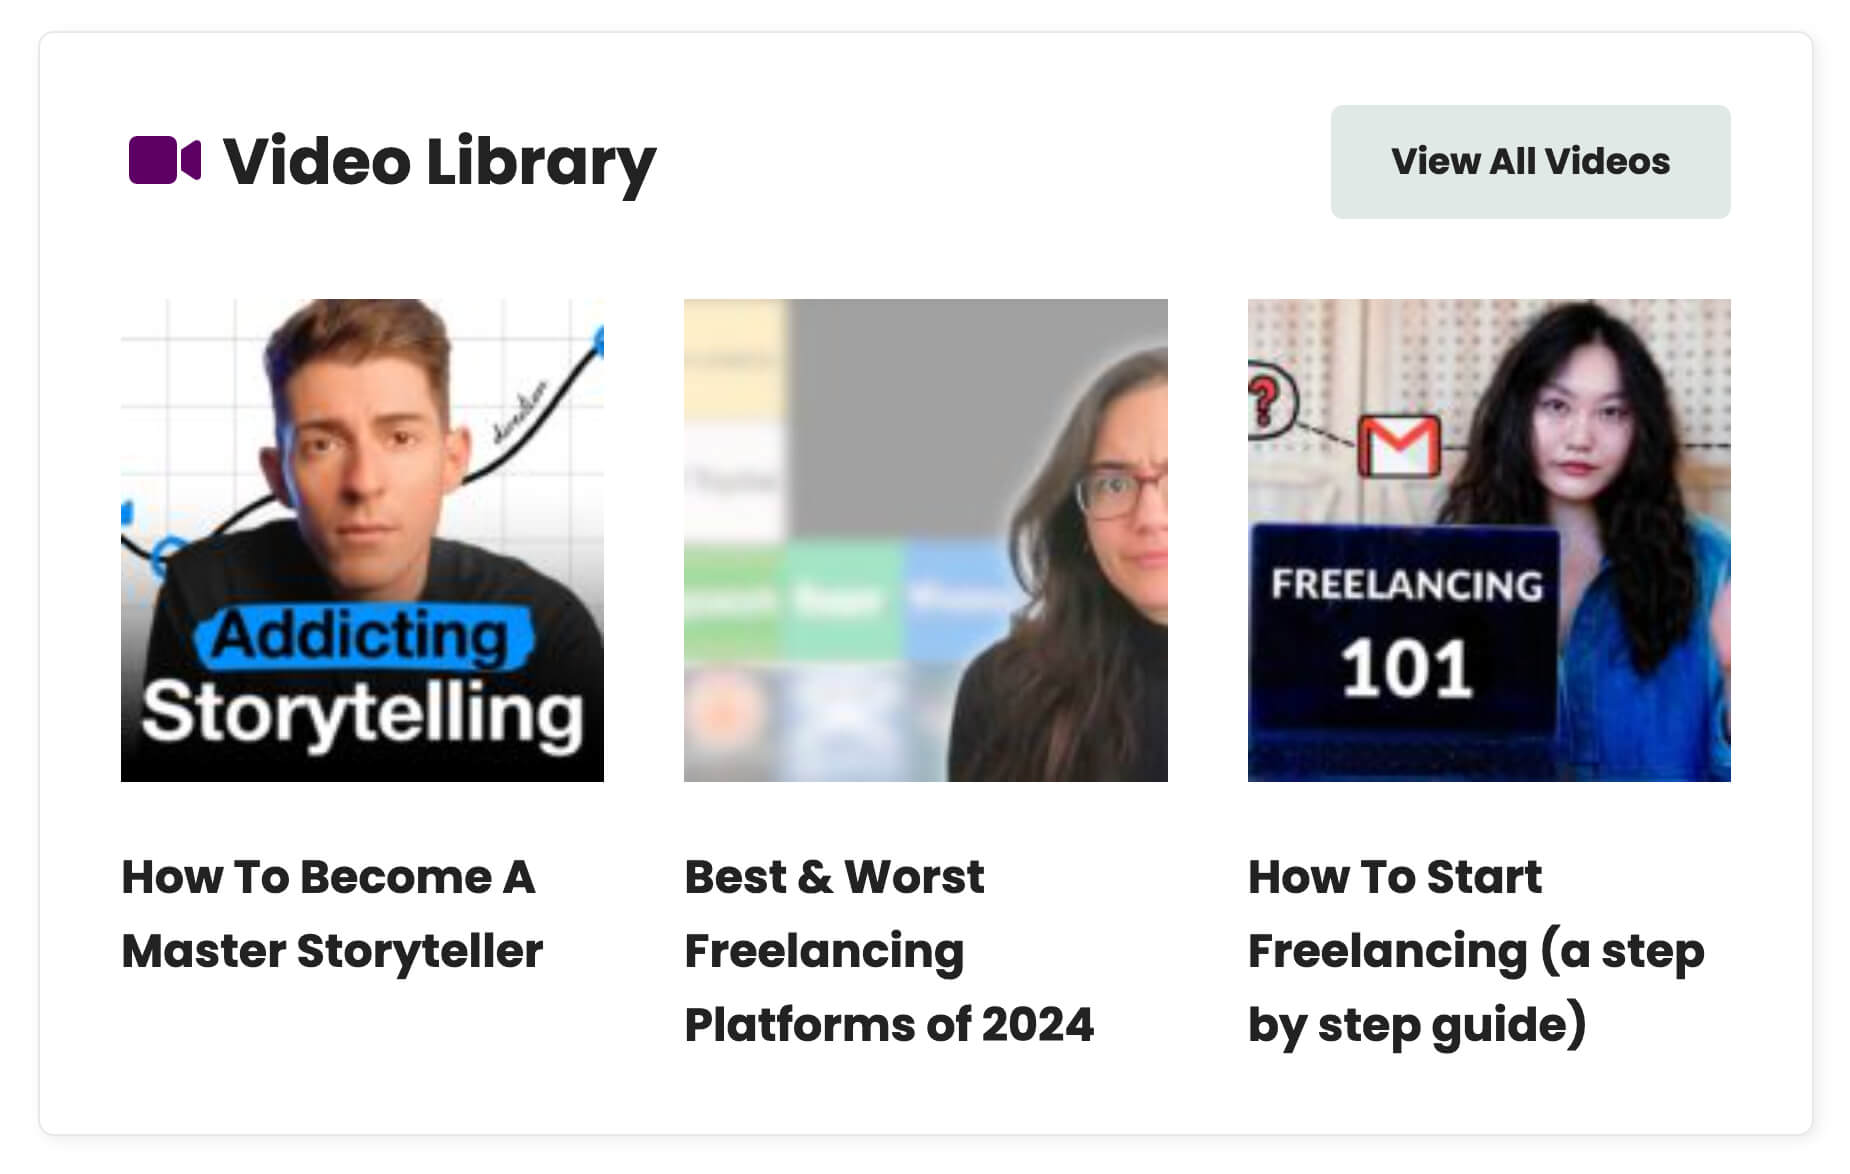The image size is (1850, 1174).
Task: Open 'Best & Worst Freelancing Platforms of 2024'
Action: click(x=888, y=950)
